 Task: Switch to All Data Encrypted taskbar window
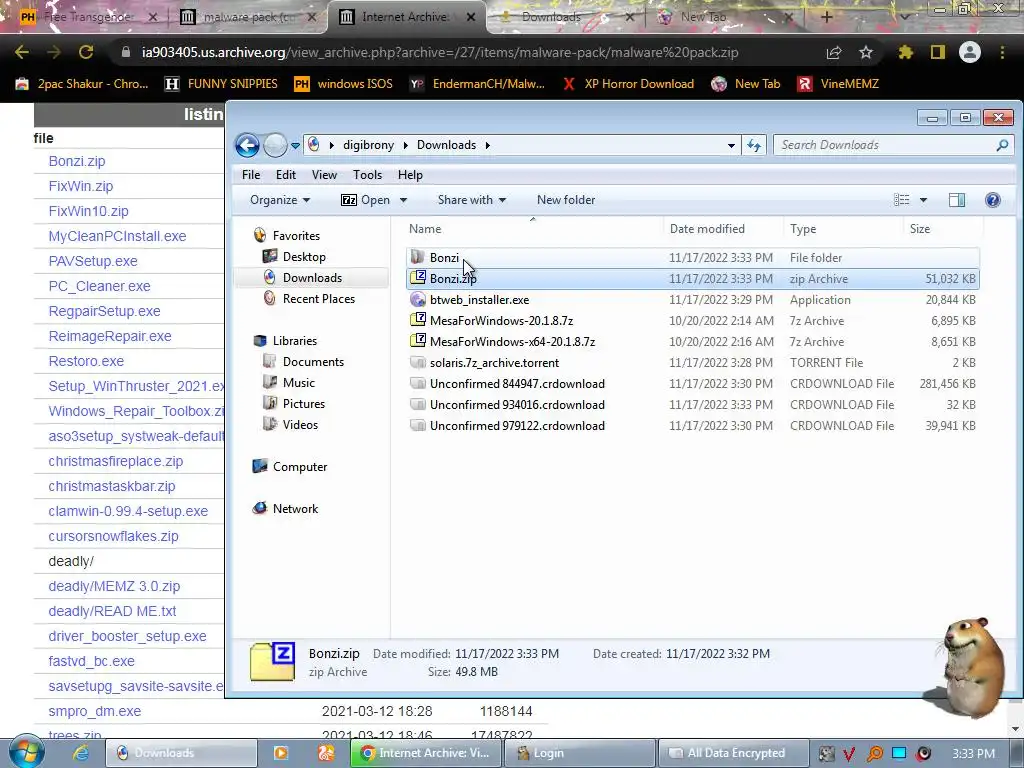[x=733, y=753]
